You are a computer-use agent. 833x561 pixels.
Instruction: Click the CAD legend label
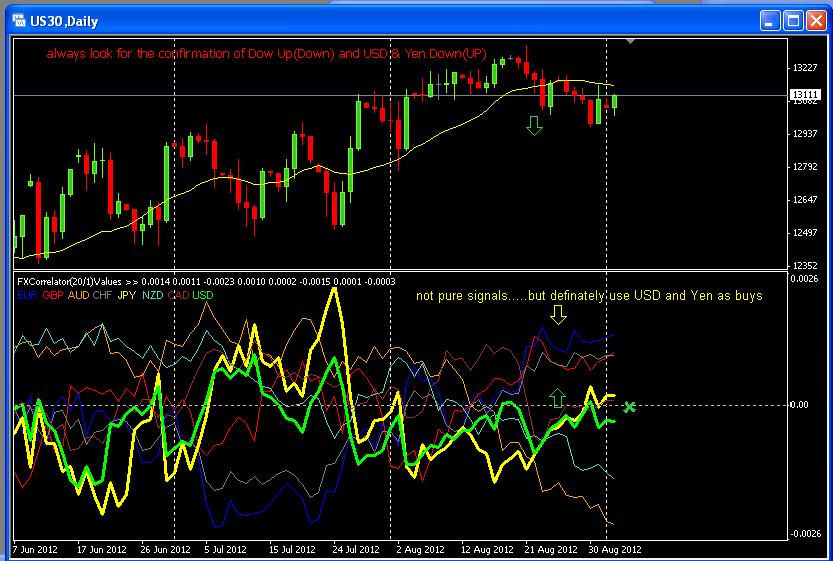(178, 295)
